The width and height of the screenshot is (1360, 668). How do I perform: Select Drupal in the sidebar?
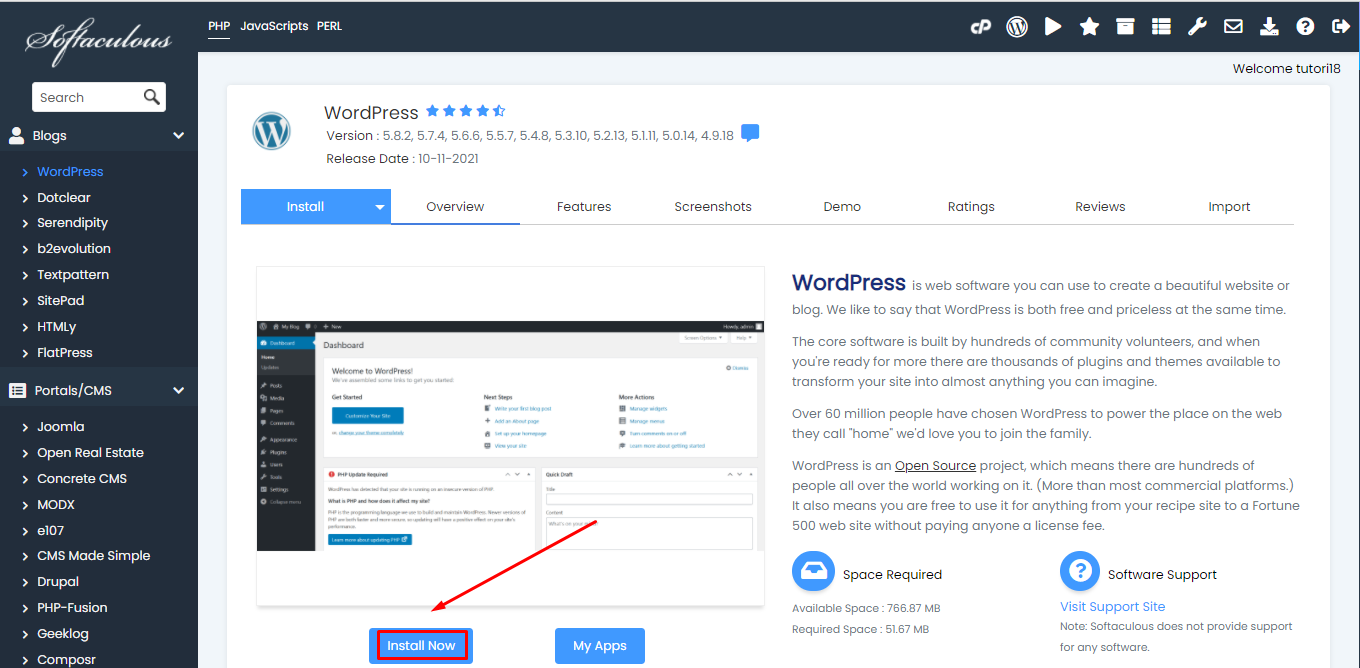click(x=58, y=582)
